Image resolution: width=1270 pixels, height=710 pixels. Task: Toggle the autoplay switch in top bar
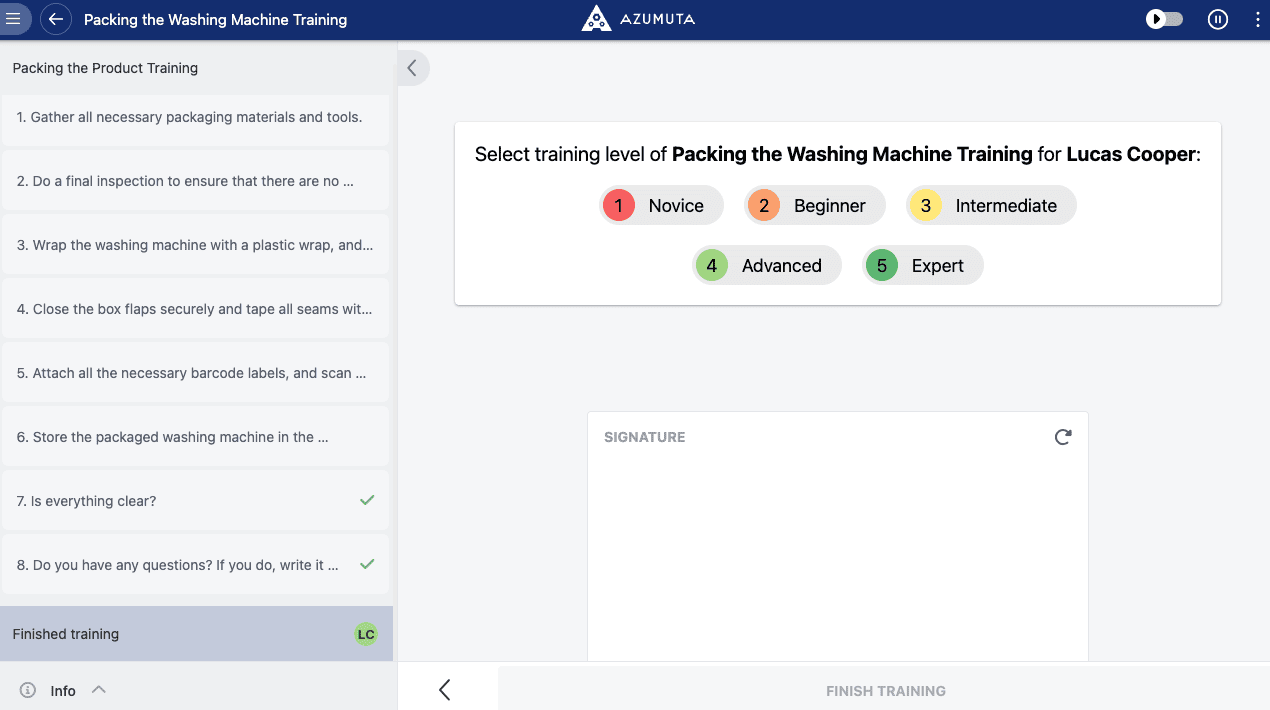point(1164,19)
